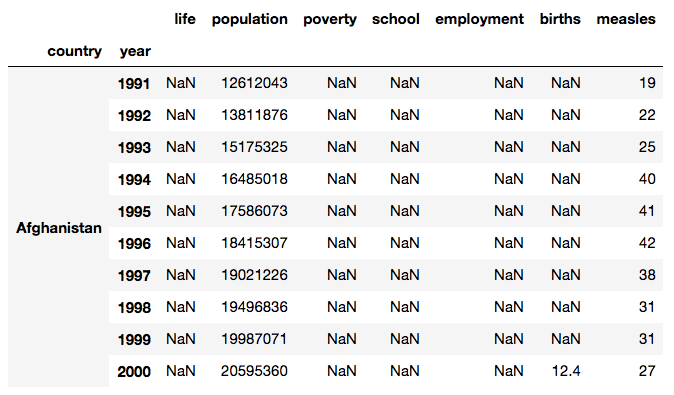Click the 1998 year row label
Image resolution: width=674 pixels, height=395 pixels.
tap(134, 307)
